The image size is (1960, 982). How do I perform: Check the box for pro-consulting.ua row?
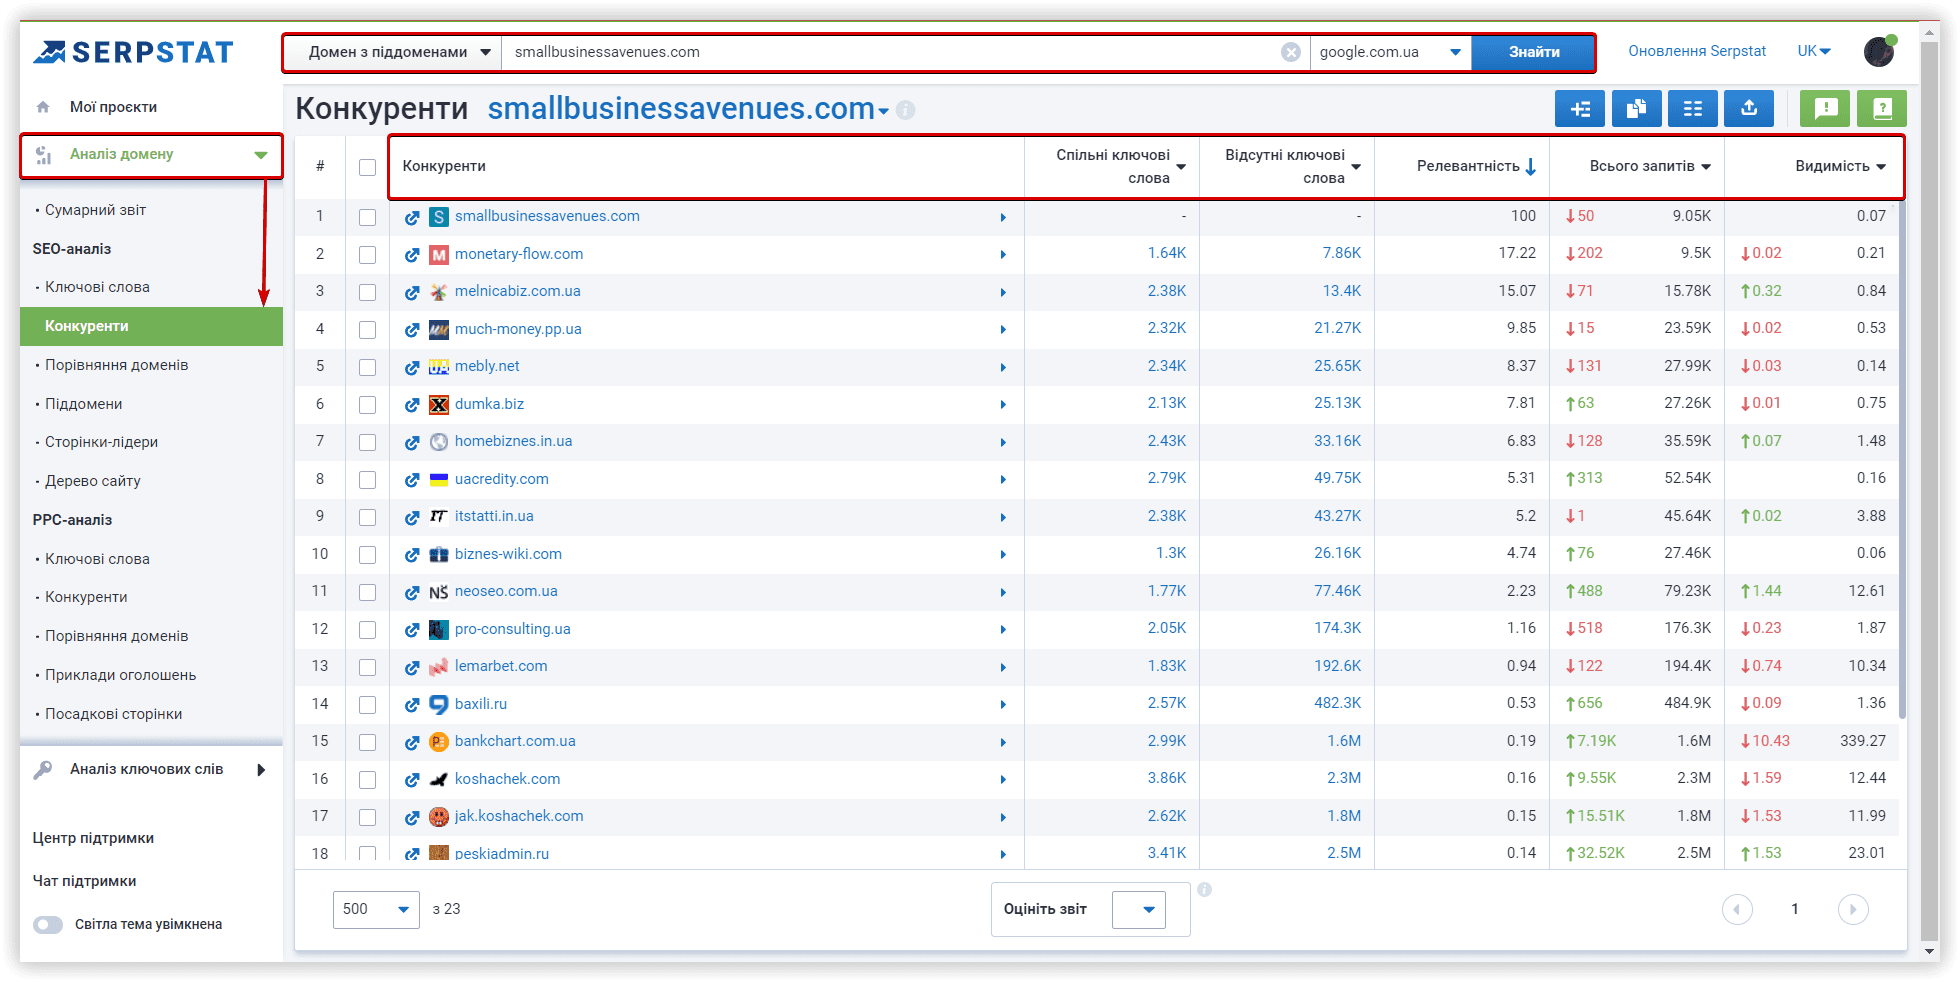(x=368, y=630)
